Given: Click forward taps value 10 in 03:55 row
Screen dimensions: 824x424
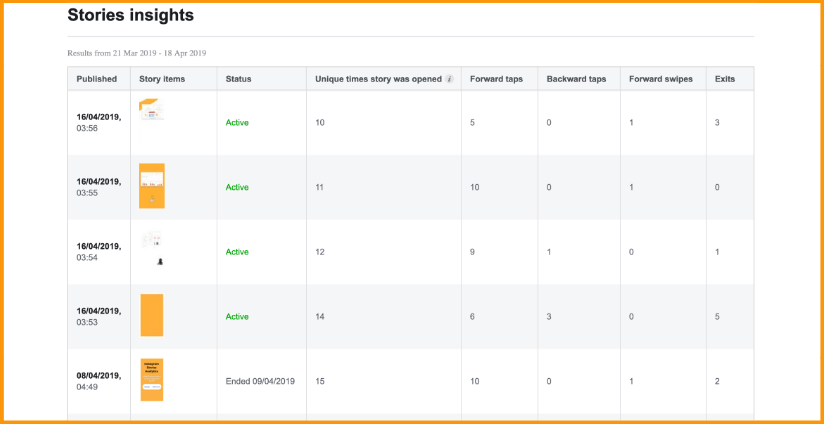Looking at the screenshot, I should (x=475, y=187).
